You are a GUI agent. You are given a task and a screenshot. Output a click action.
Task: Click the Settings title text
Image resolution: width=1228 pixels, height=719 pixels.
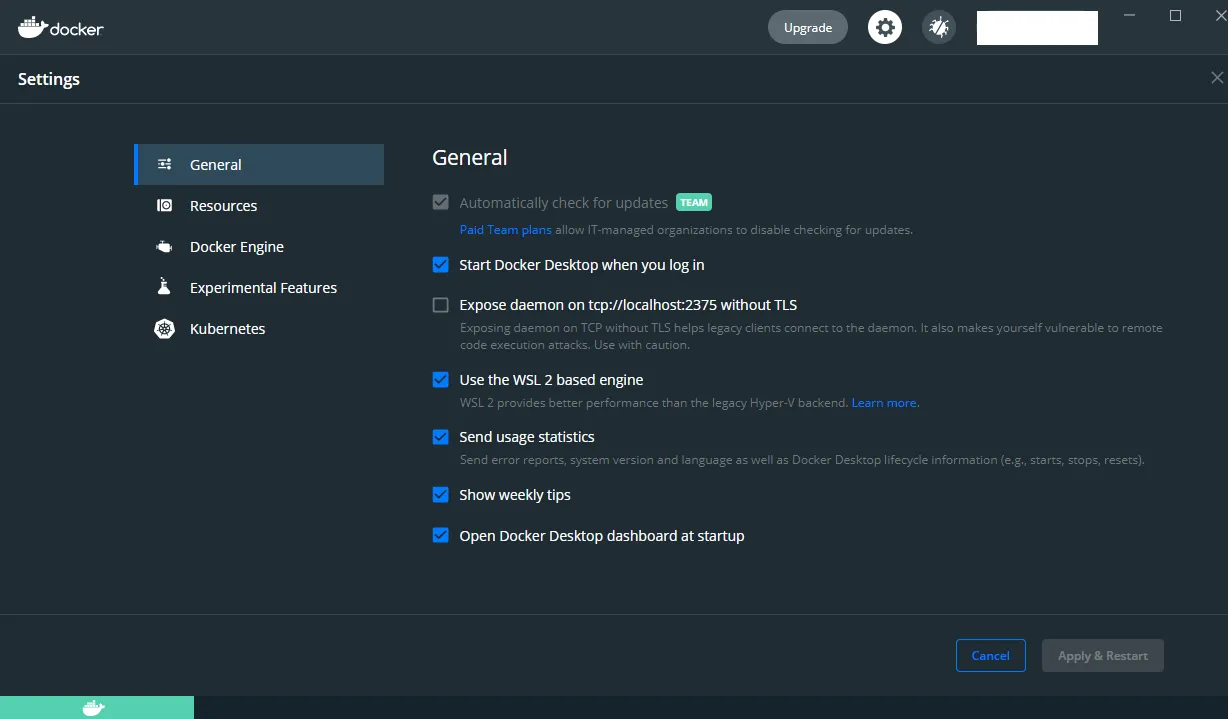point(49,79)
